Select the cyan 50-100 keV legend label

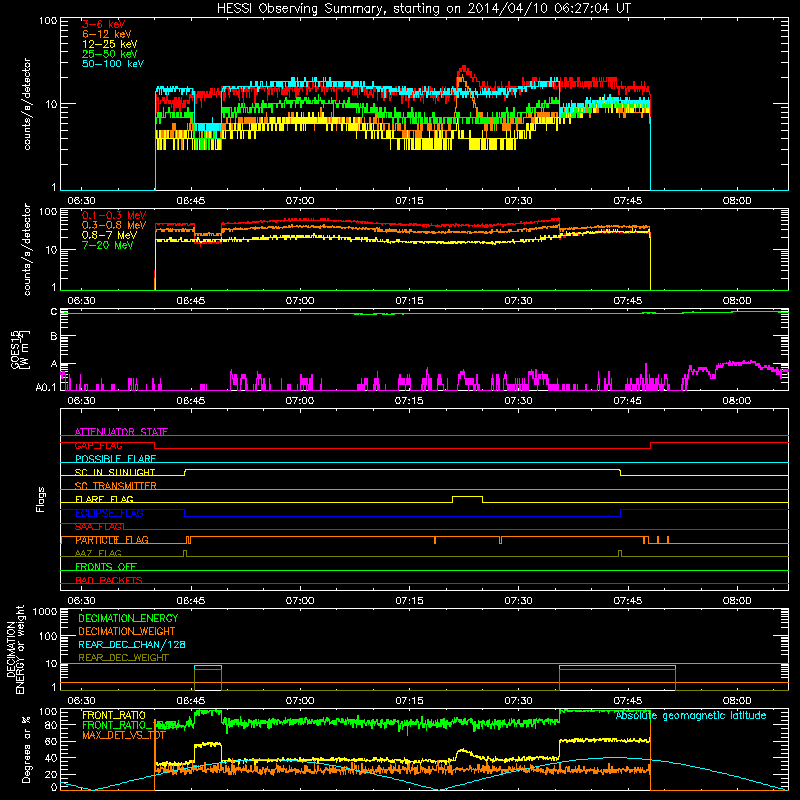tap(113, 64)
